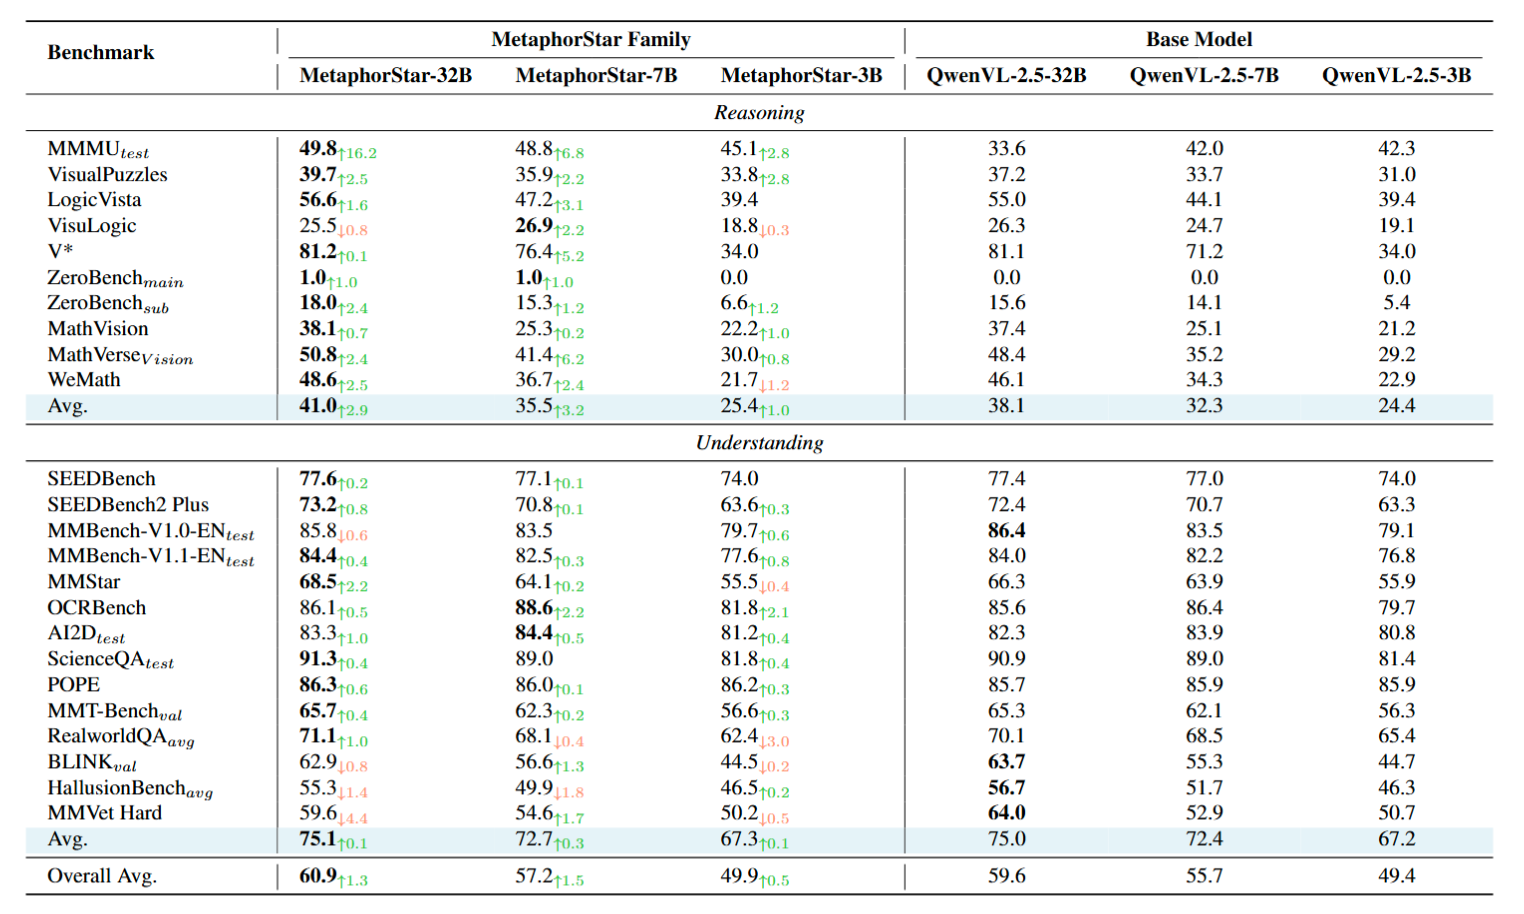
Task: Click the OCRBench row label
Action: pyautogui.click(x=97, y=608)
